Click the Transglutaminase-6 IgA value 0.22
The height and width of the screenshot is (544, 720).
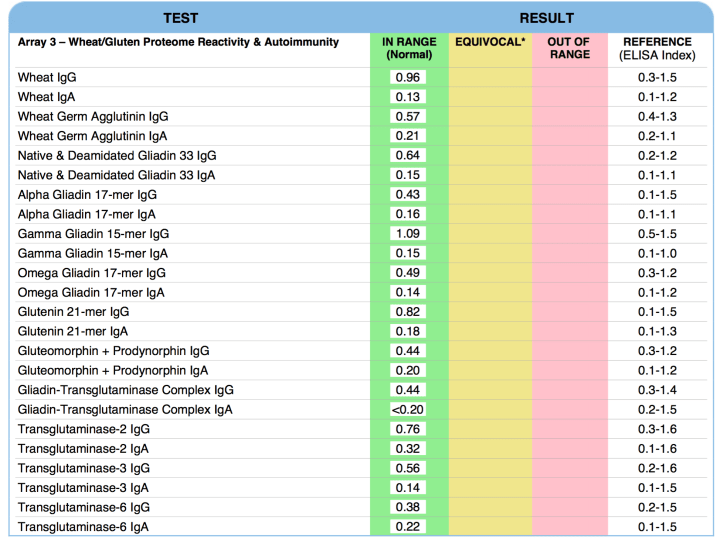click(408, 527)
